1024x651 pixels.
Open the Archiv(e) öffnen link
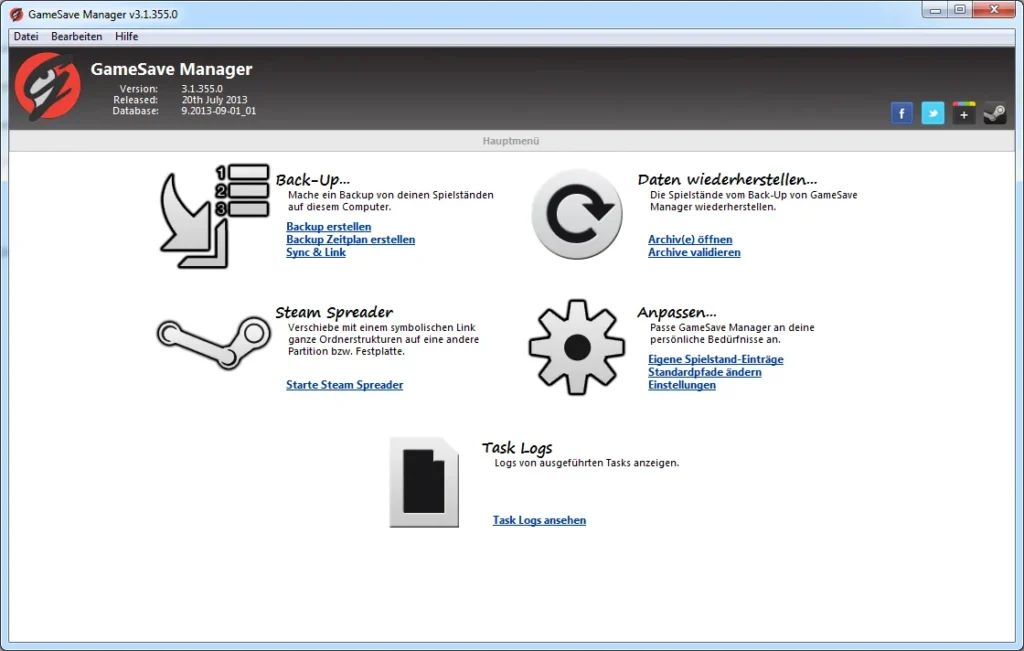pos(690,240)
